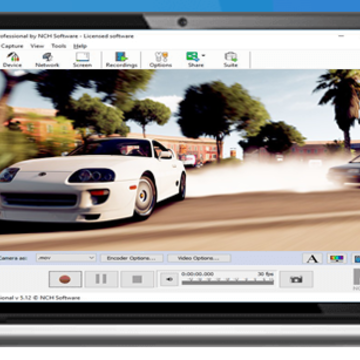Choose the Network camera source icon
Screen dimensions: 360x360
[47, 60]
